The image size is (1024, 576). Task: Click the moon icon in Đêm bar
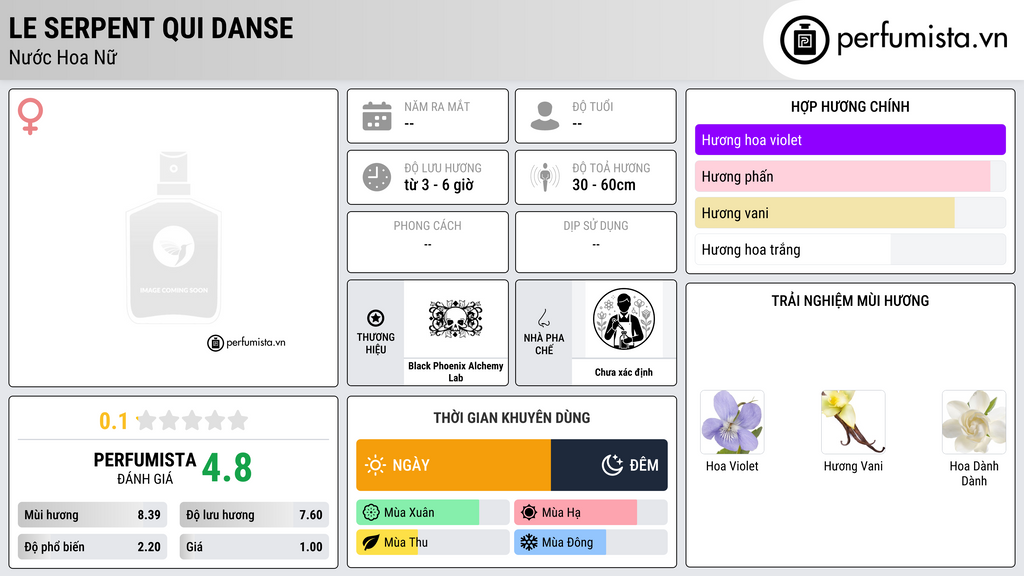pos(612,465)
